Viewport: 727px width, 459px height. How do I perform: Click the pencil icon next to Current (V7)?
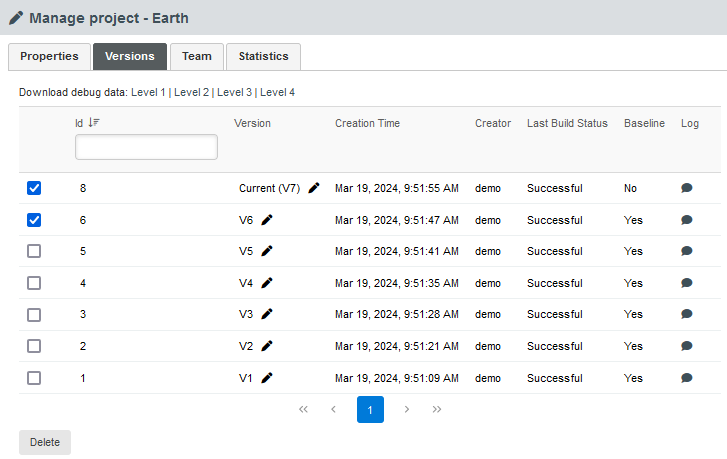tap(314, 188)
